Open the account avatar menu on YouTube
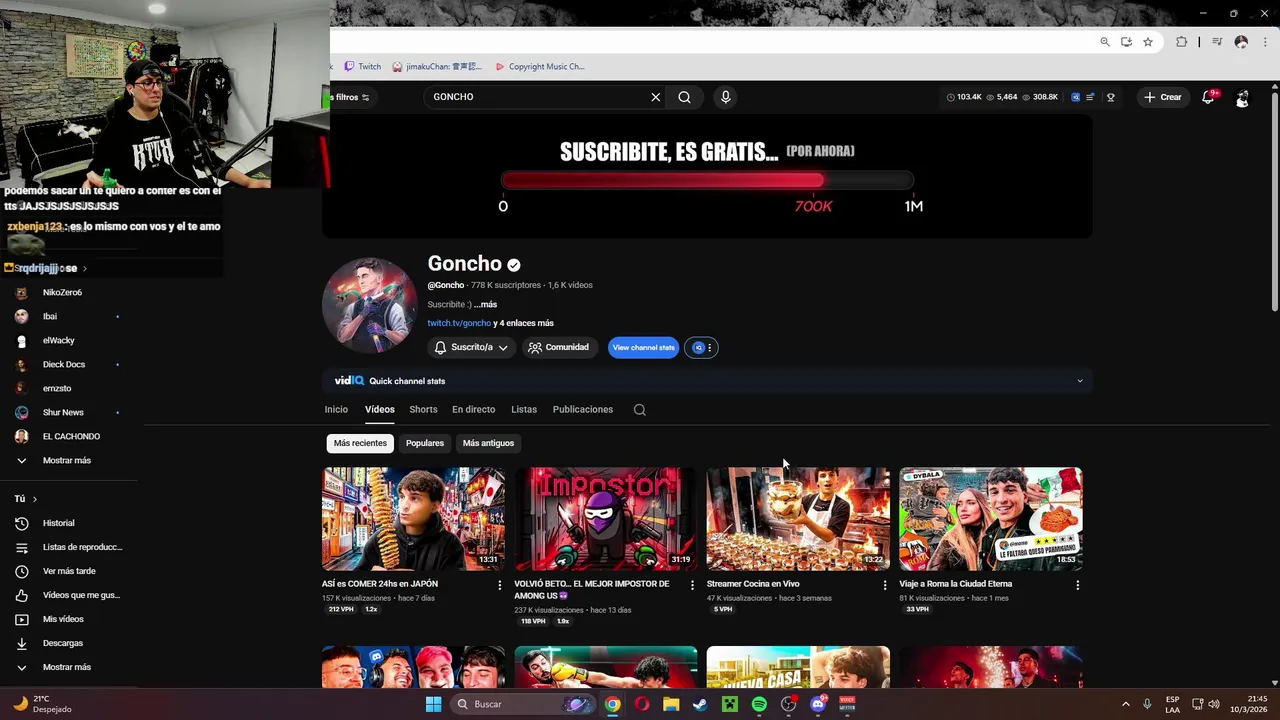This screenshot has height=720, width=1280. 1242,98
